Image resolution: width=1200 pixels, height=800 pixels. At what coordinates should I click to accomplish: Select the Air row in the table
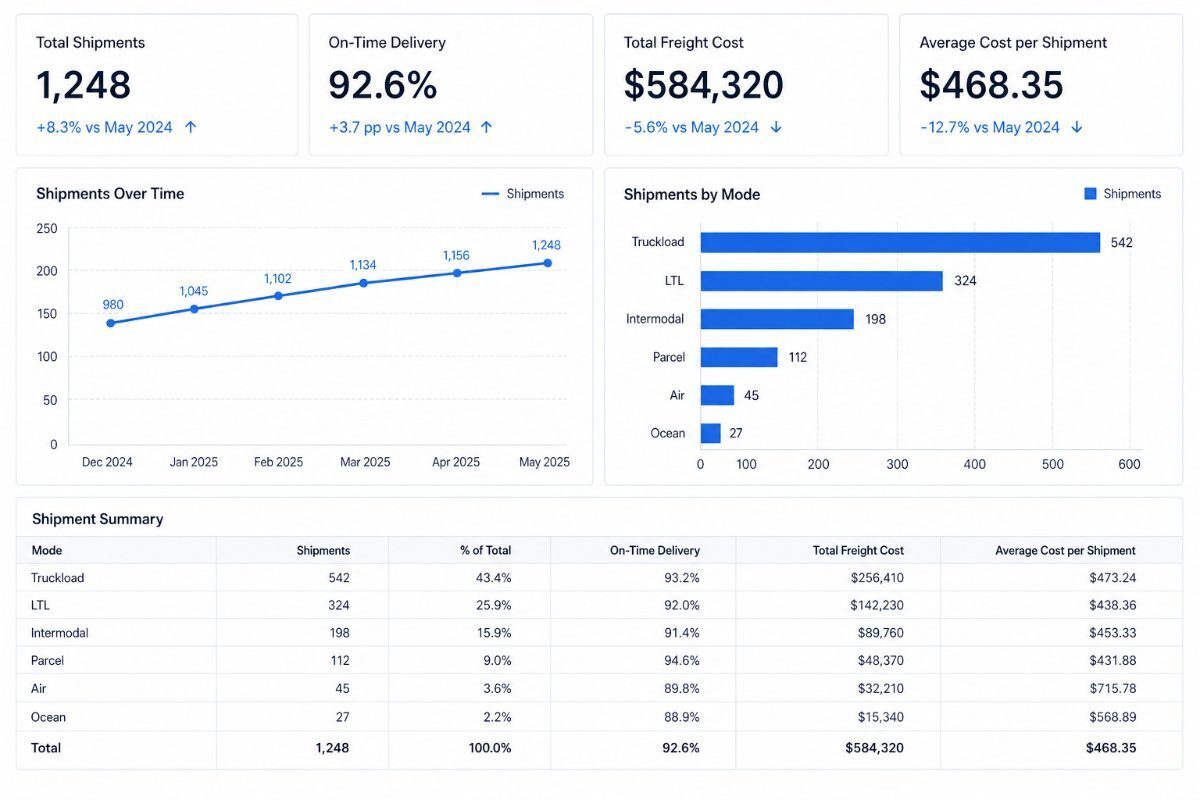click(599, 689)
